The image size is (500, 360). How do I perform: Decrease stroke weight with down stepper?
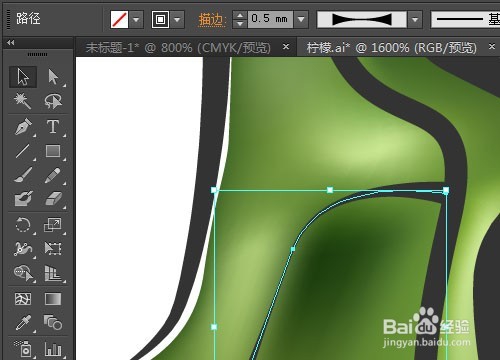pyautogui.click(x=240, y=24)
